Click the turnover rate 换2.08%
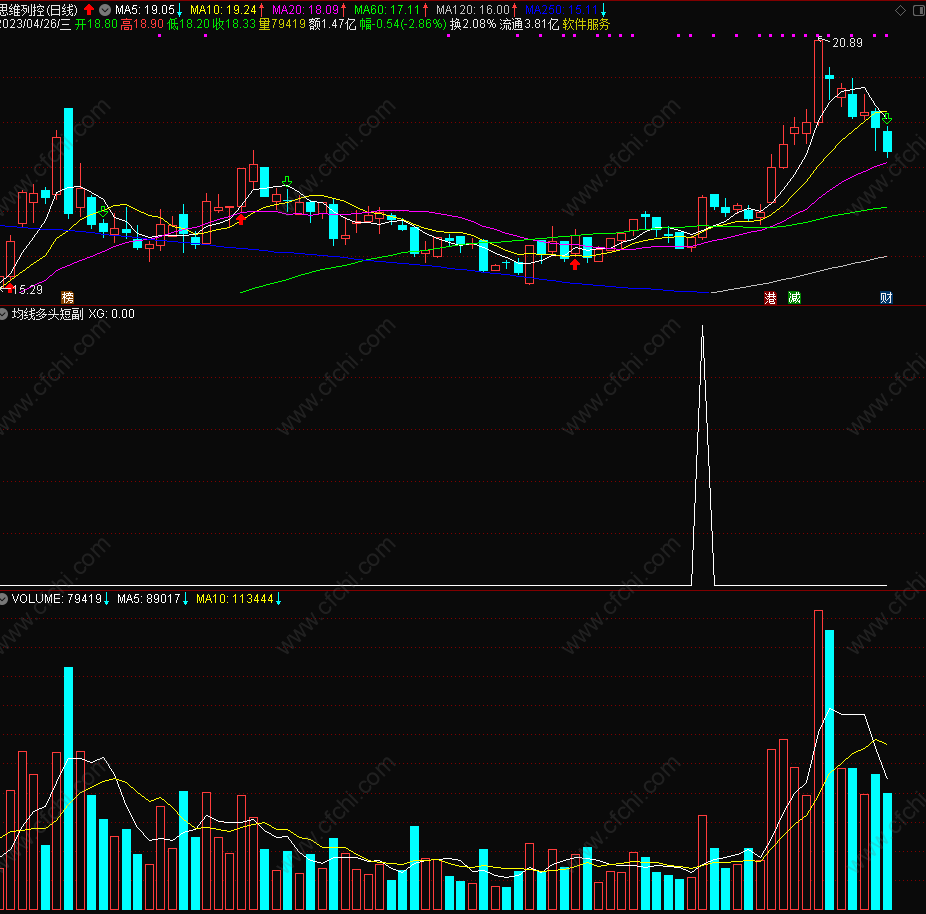The width and height of the screenshot is (926, 914). pos(473,24)
